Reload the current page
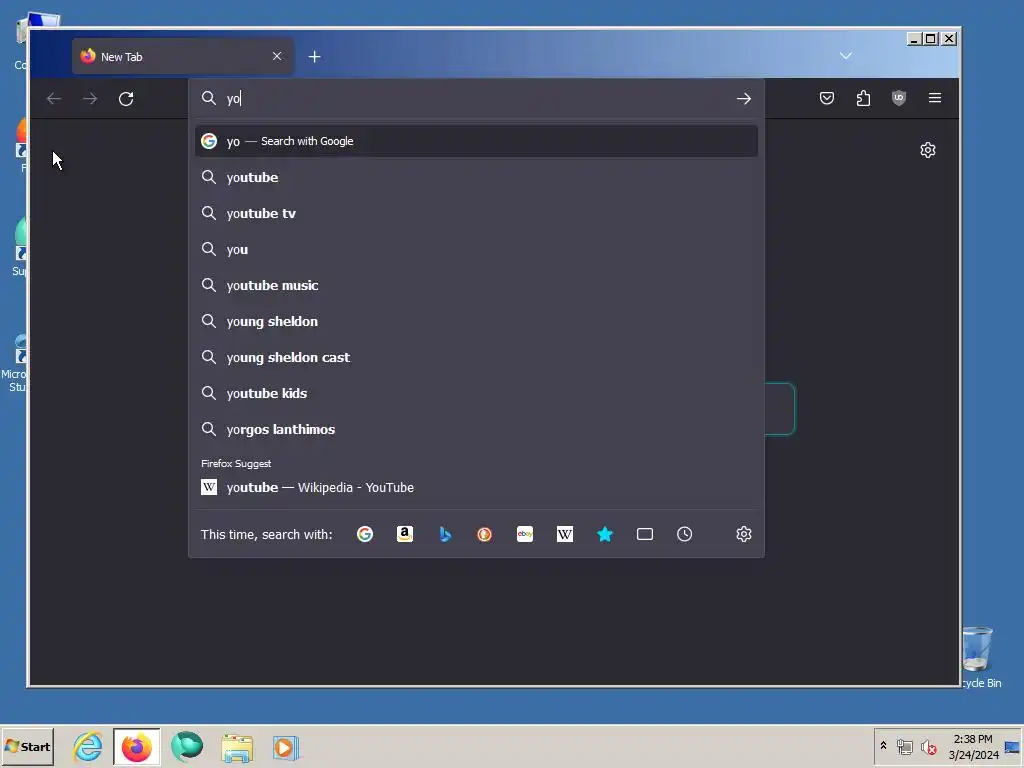The image size is (1024, 768). (x=126, y=99)
